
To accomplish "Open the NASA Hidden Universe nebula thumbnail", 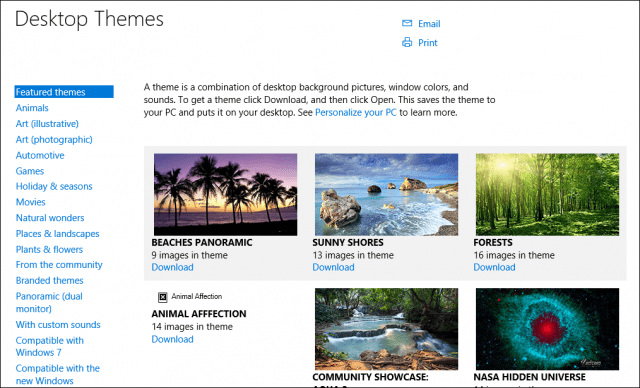I will point(547,329).
